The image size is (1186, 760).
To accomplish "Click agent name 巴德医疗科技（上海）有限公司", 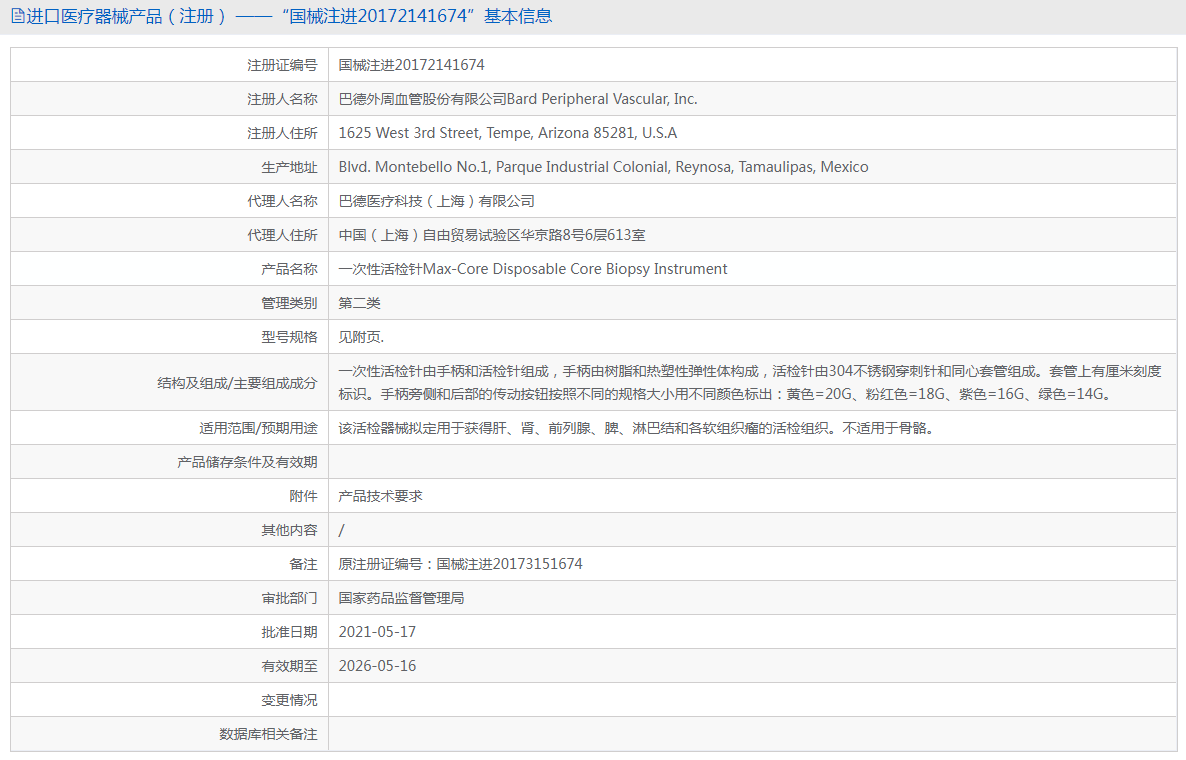I will 436,201.
